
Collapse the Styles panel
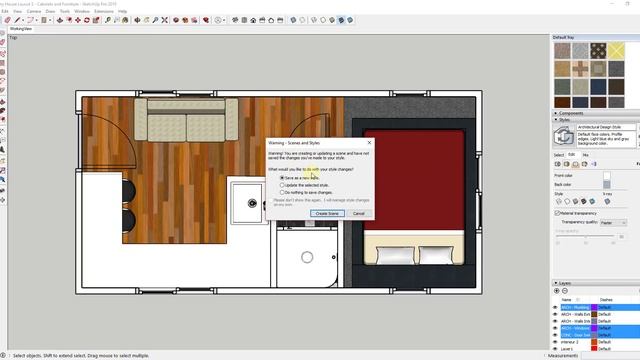(556, 120)
